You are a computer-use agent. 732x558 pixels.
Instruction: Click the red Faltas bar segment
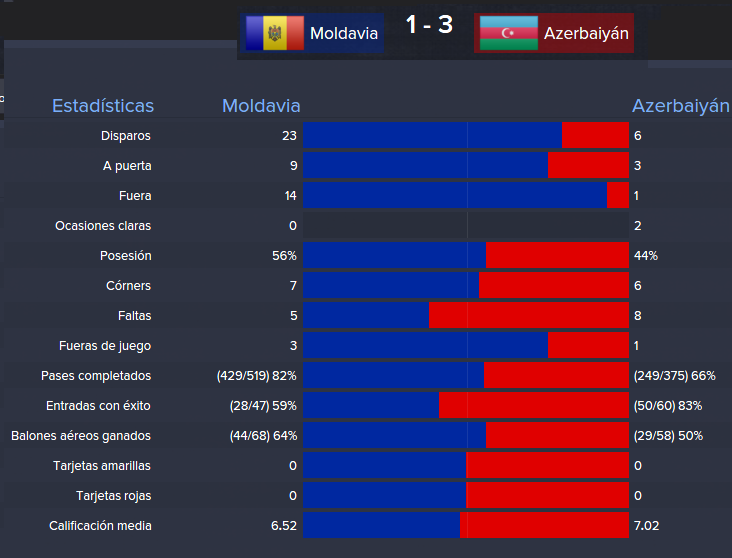(529, 316)
